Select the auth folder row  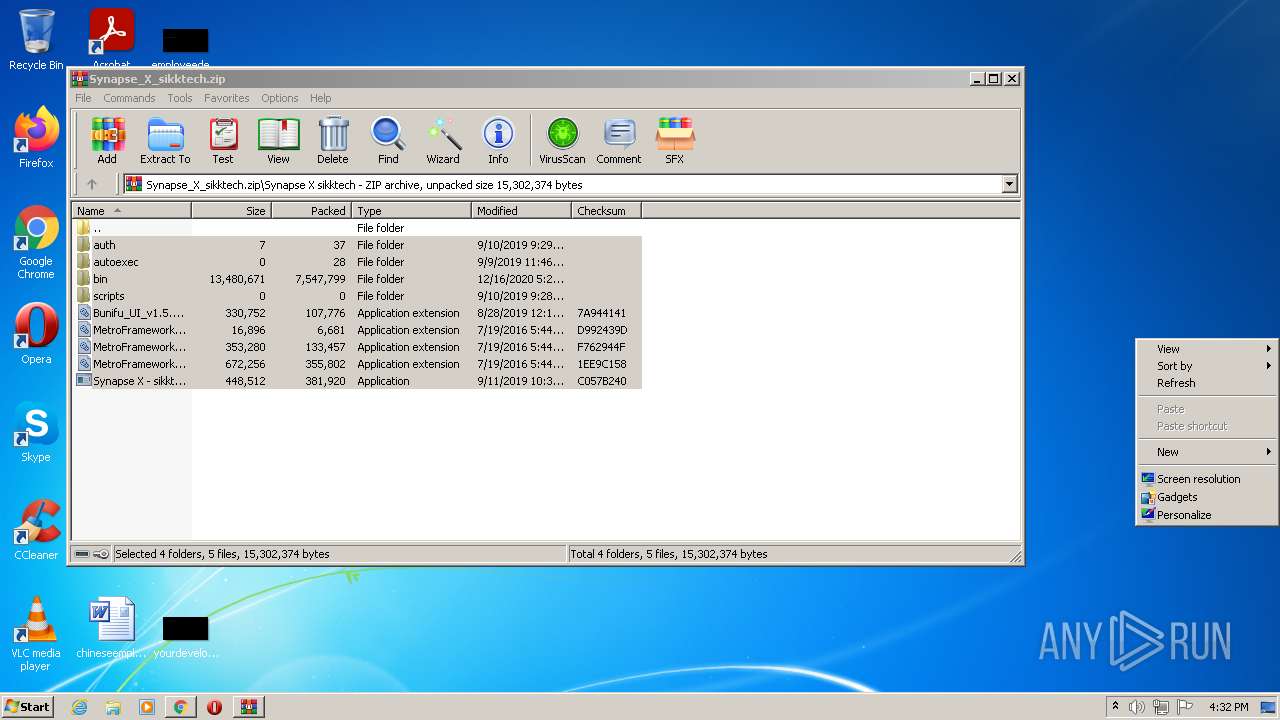point(358,245)
